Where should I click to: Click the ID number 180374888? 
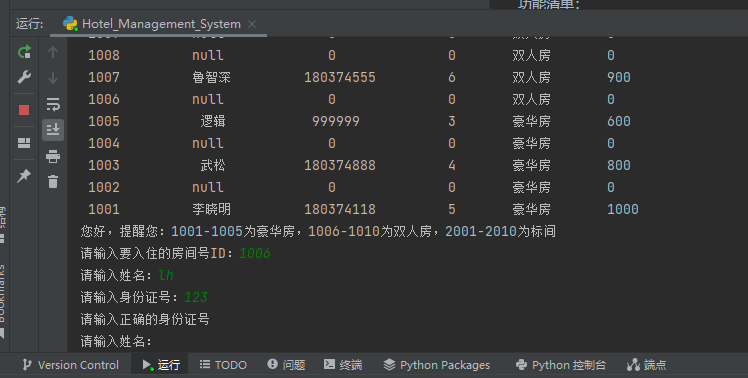tap(340, 165)
